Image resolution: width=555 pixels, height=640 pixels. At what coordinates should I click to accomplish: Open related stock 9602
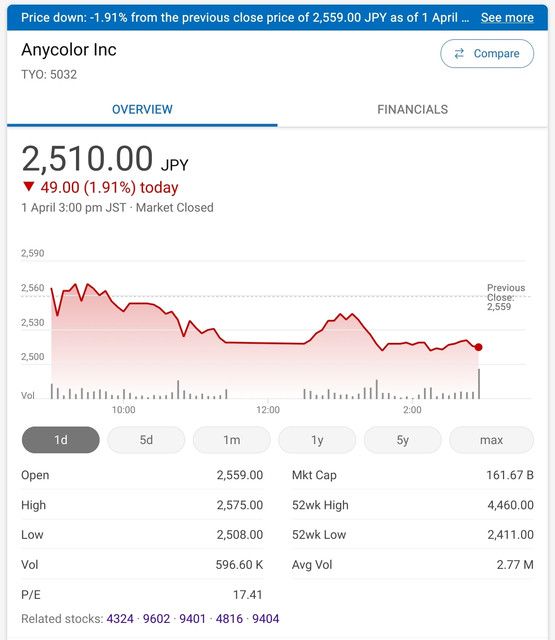click(x=156, y=619)
